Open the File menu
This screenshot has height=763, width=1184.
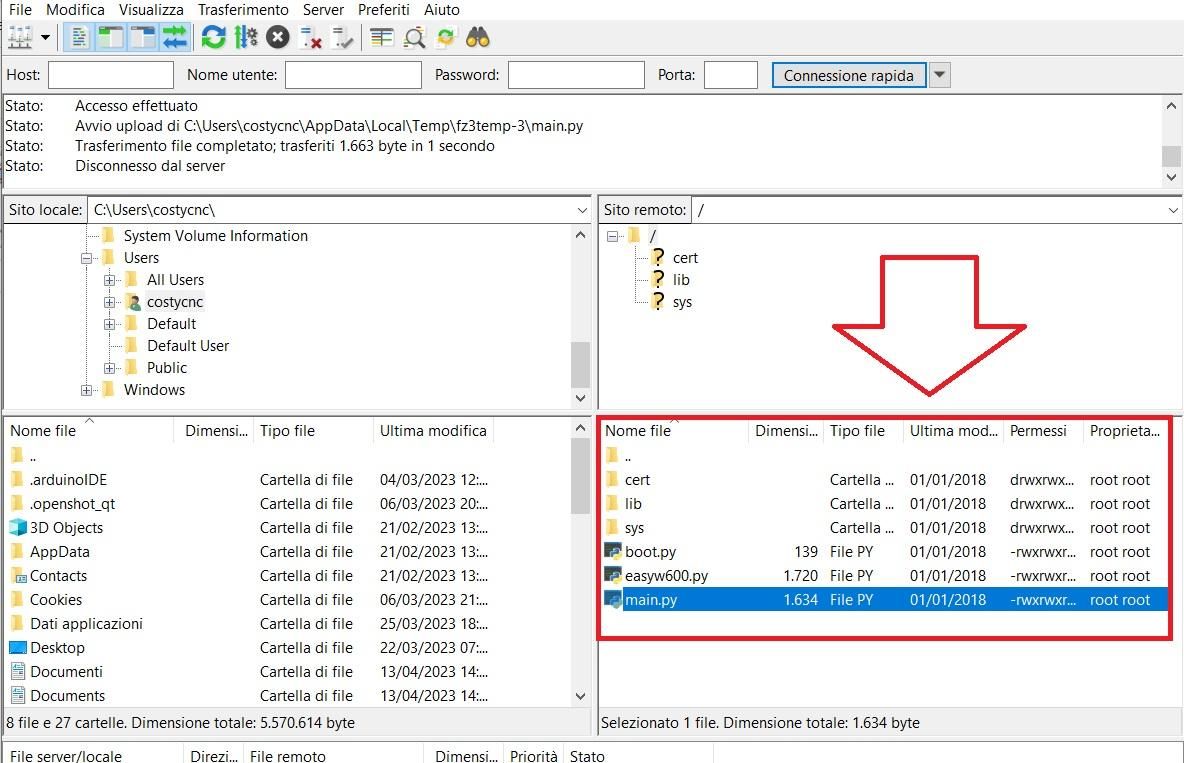[x=20, y=10]
